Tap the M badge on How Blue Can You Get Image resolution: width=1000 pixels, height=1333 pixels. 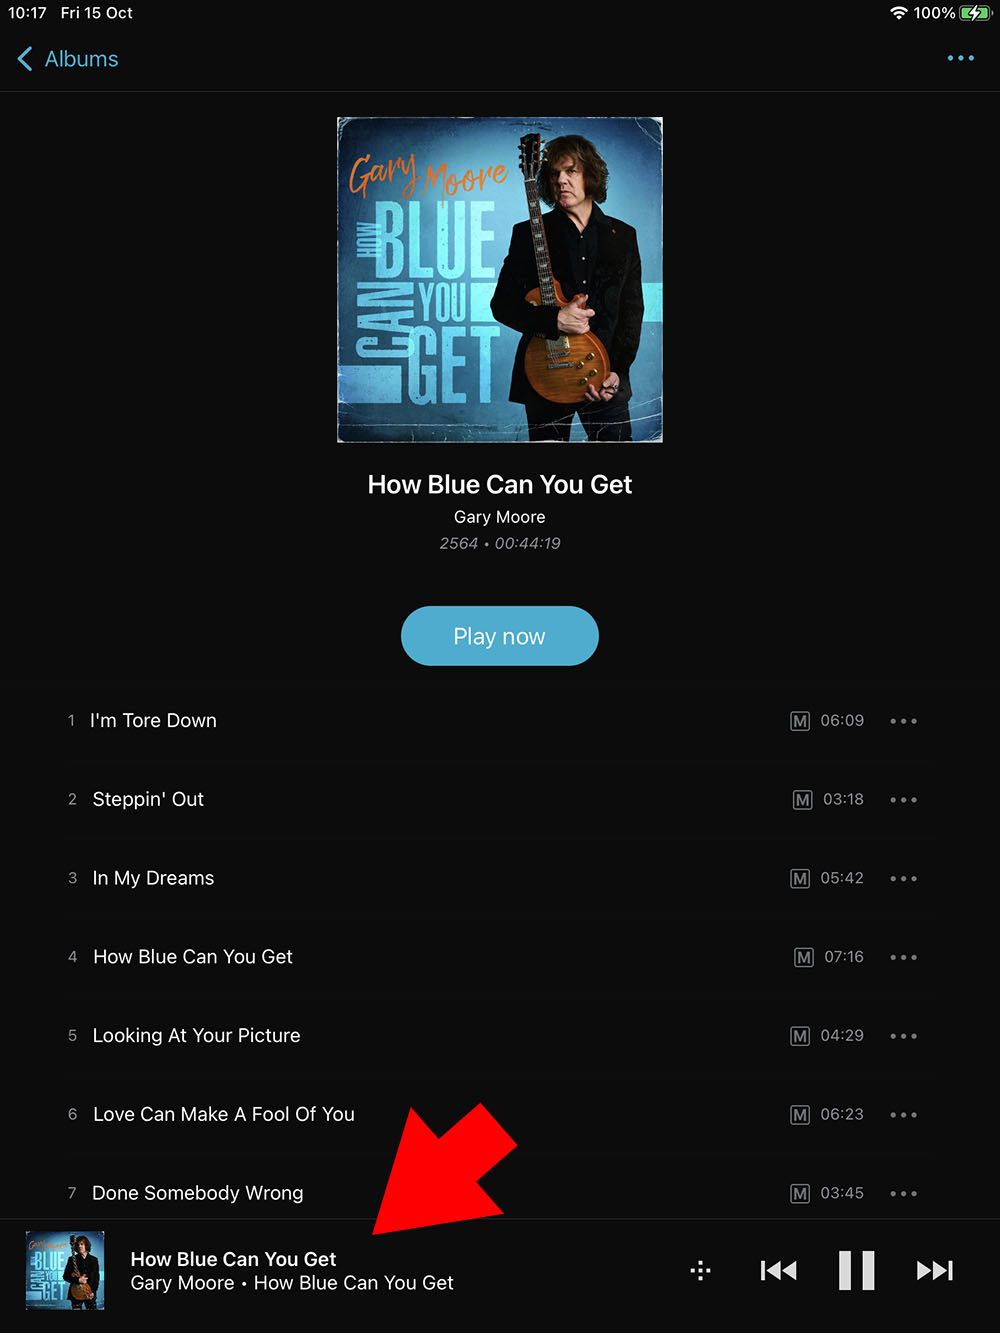tap(804, 957)
